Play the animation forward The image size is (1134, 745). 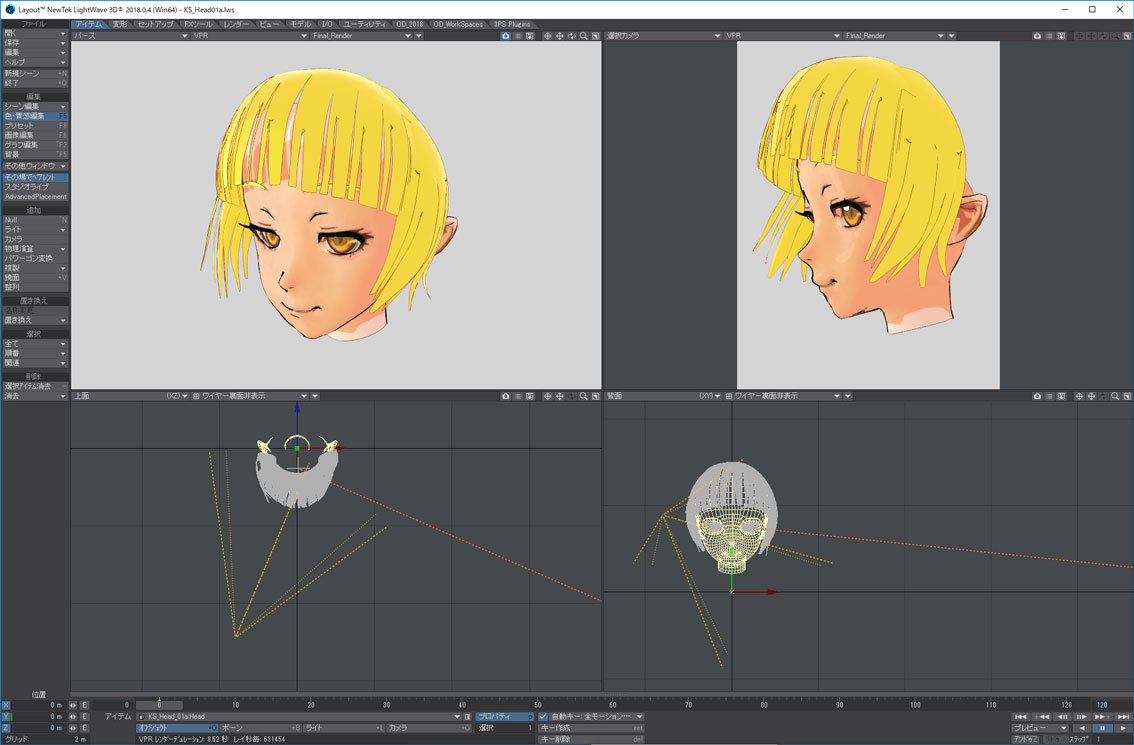pos(1122,728)
